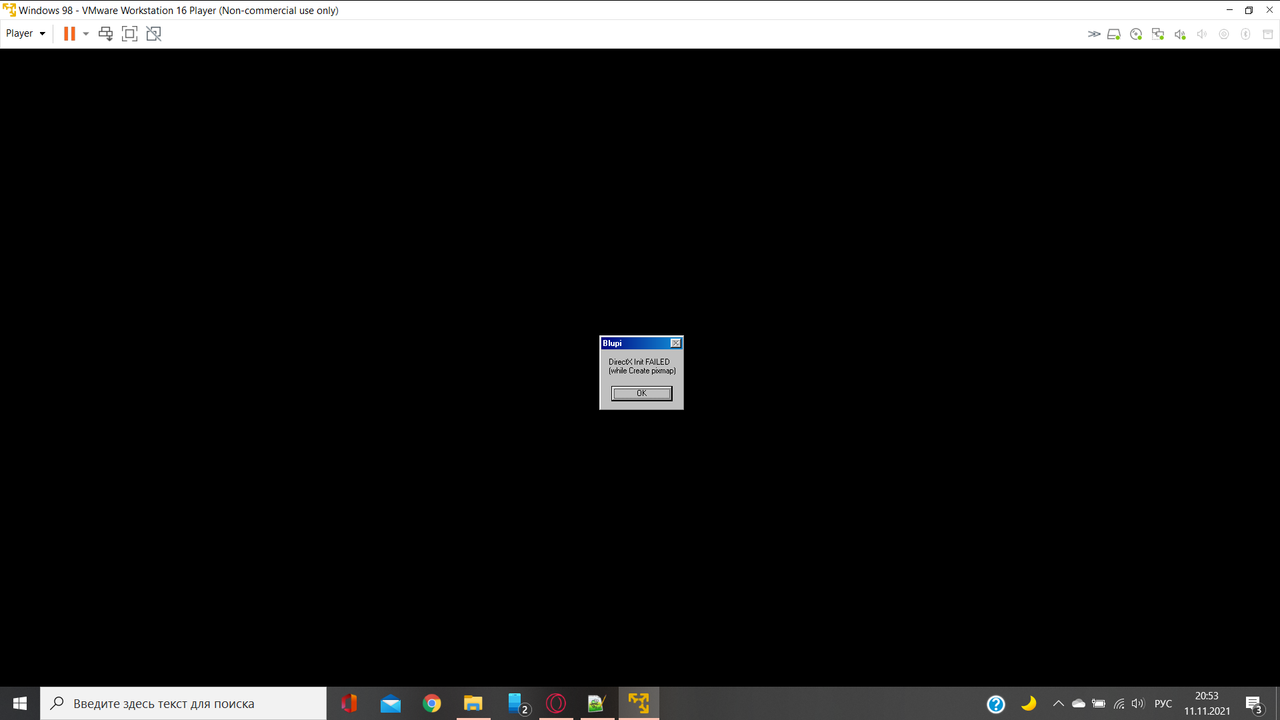
Task: Expand the power options arrow beside pause
Action: click(x=86, y=33)
